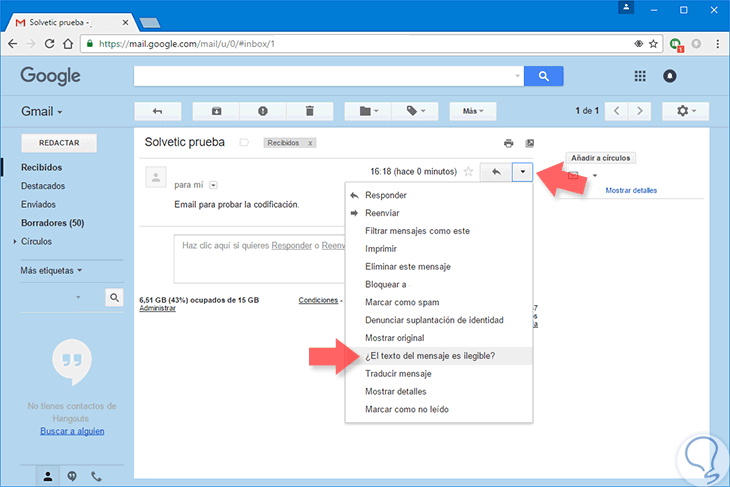This screenshot has height=487, width=730.
Task: Open the Destacados folder
Action: coord(43,186)
